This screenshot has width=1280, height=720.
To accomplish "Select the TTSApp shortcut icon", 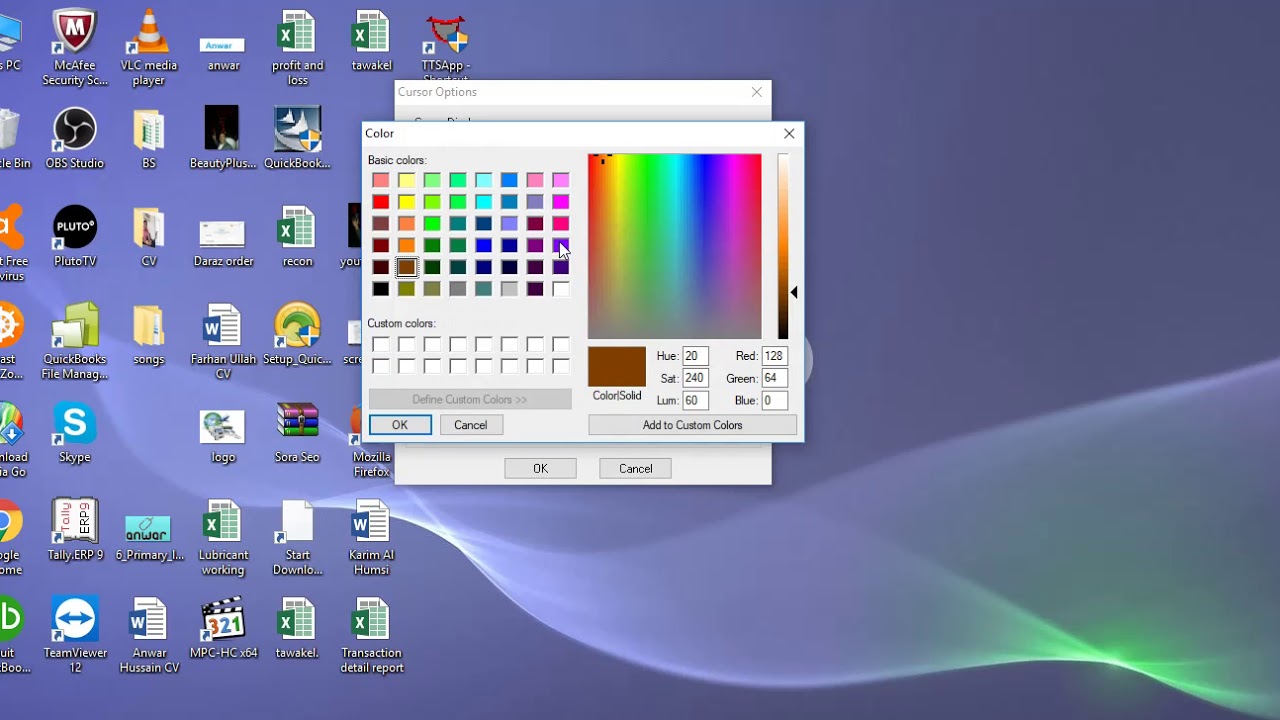I will [446, 47].
